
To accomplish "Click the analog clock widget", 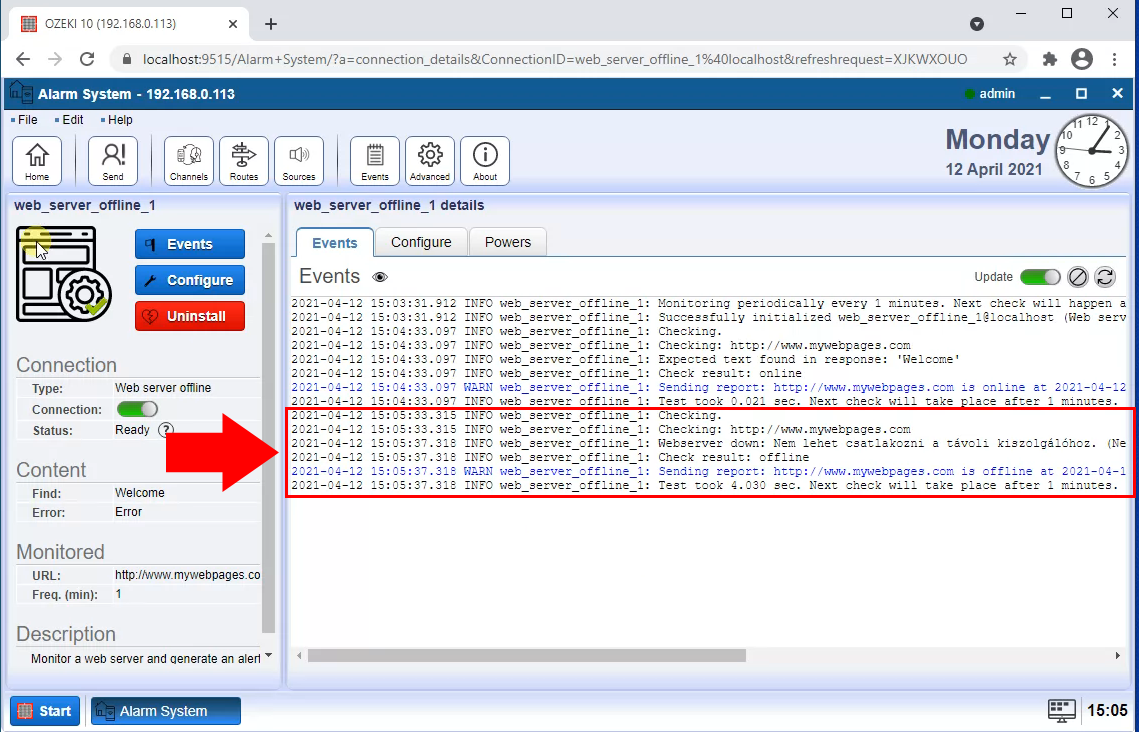I will pyautogui.click(x=1092, y=150).
